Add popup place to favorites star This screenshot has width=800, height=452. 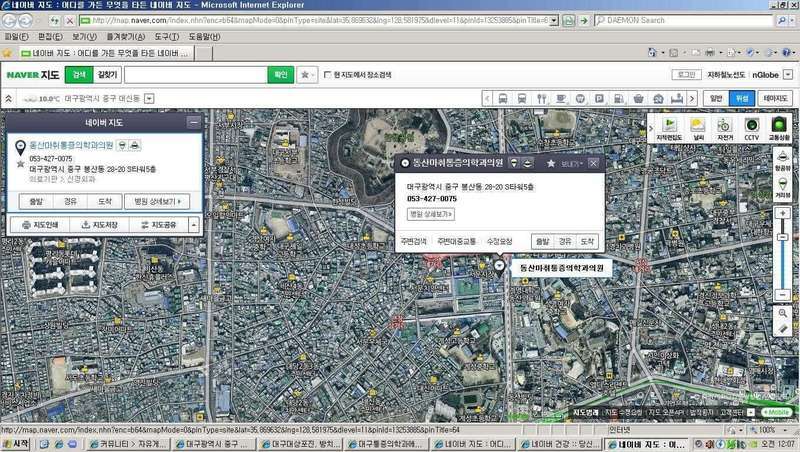(551, 163)
